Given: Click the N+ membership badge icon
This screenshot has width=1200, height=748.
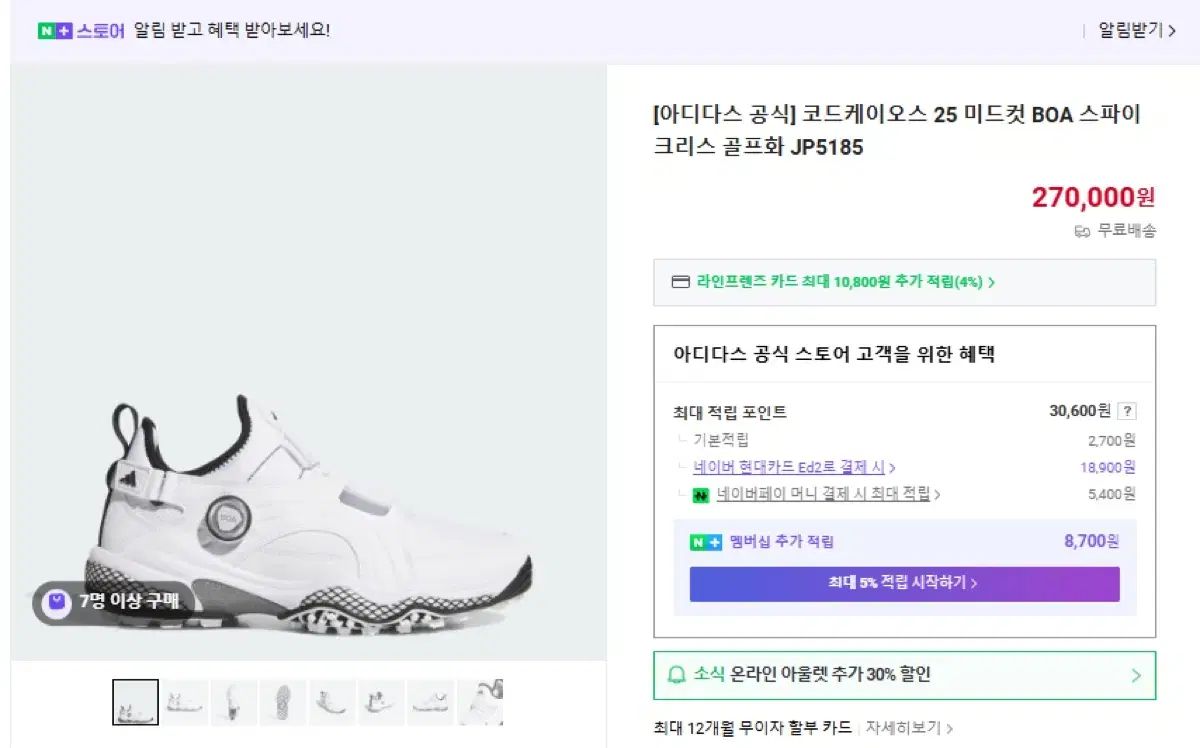Looking at the screenshot, I should pyautogui.click(x=705, y=542).
